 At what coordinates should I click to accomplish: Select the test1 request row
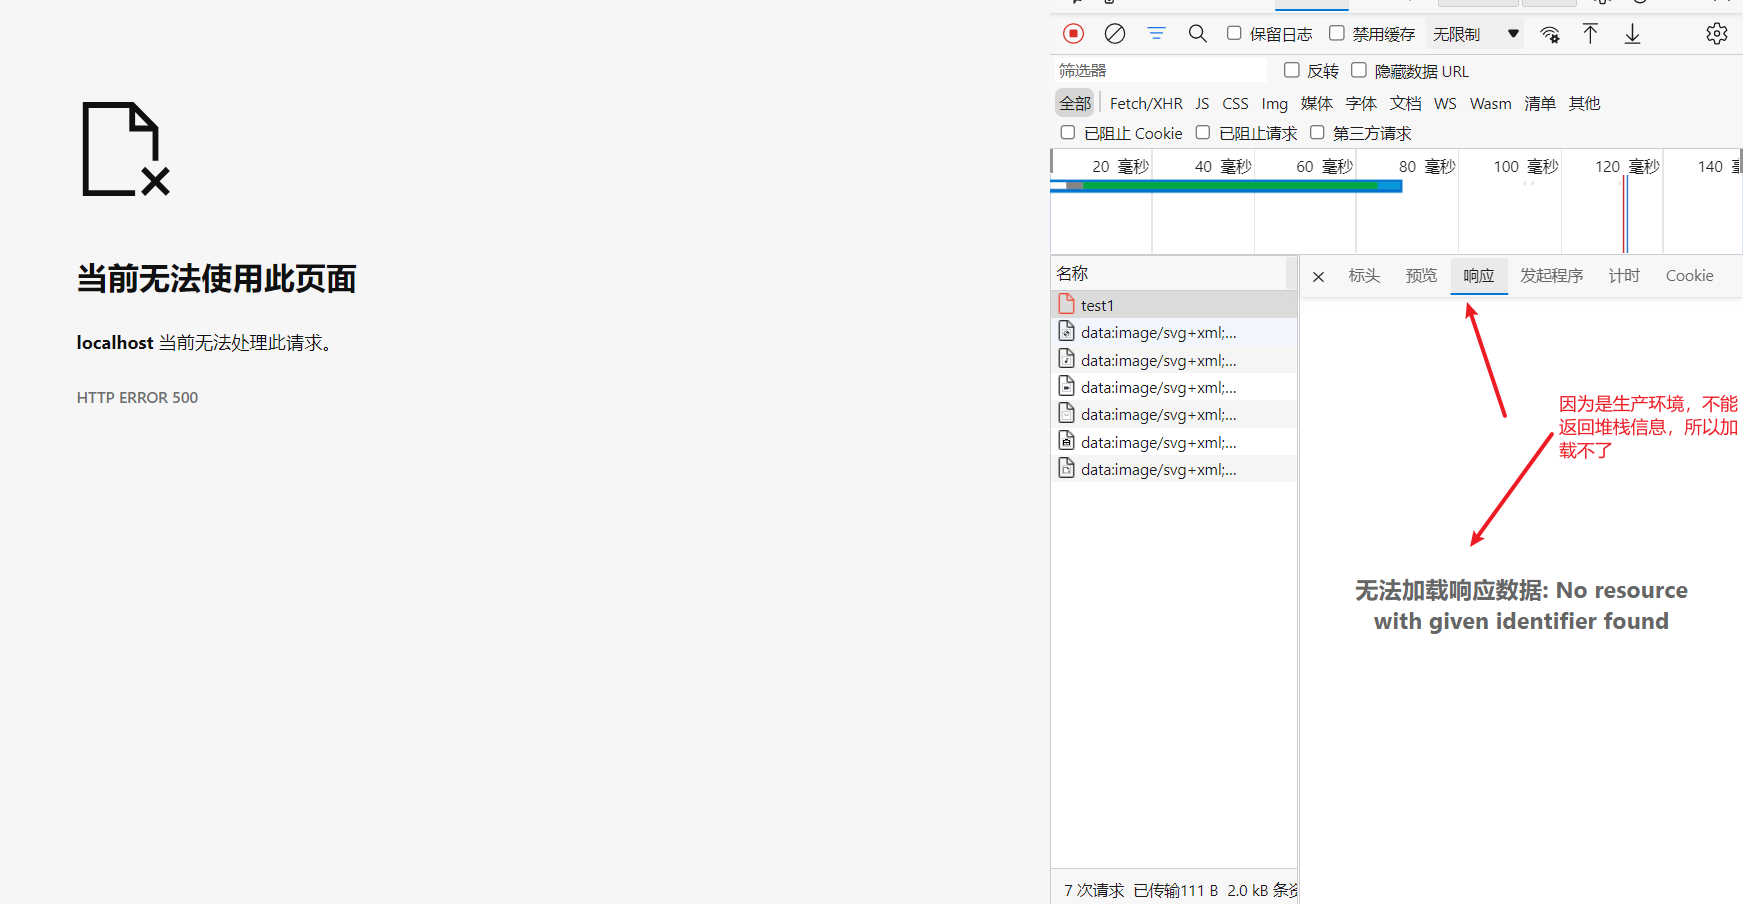coord(1174,305)
